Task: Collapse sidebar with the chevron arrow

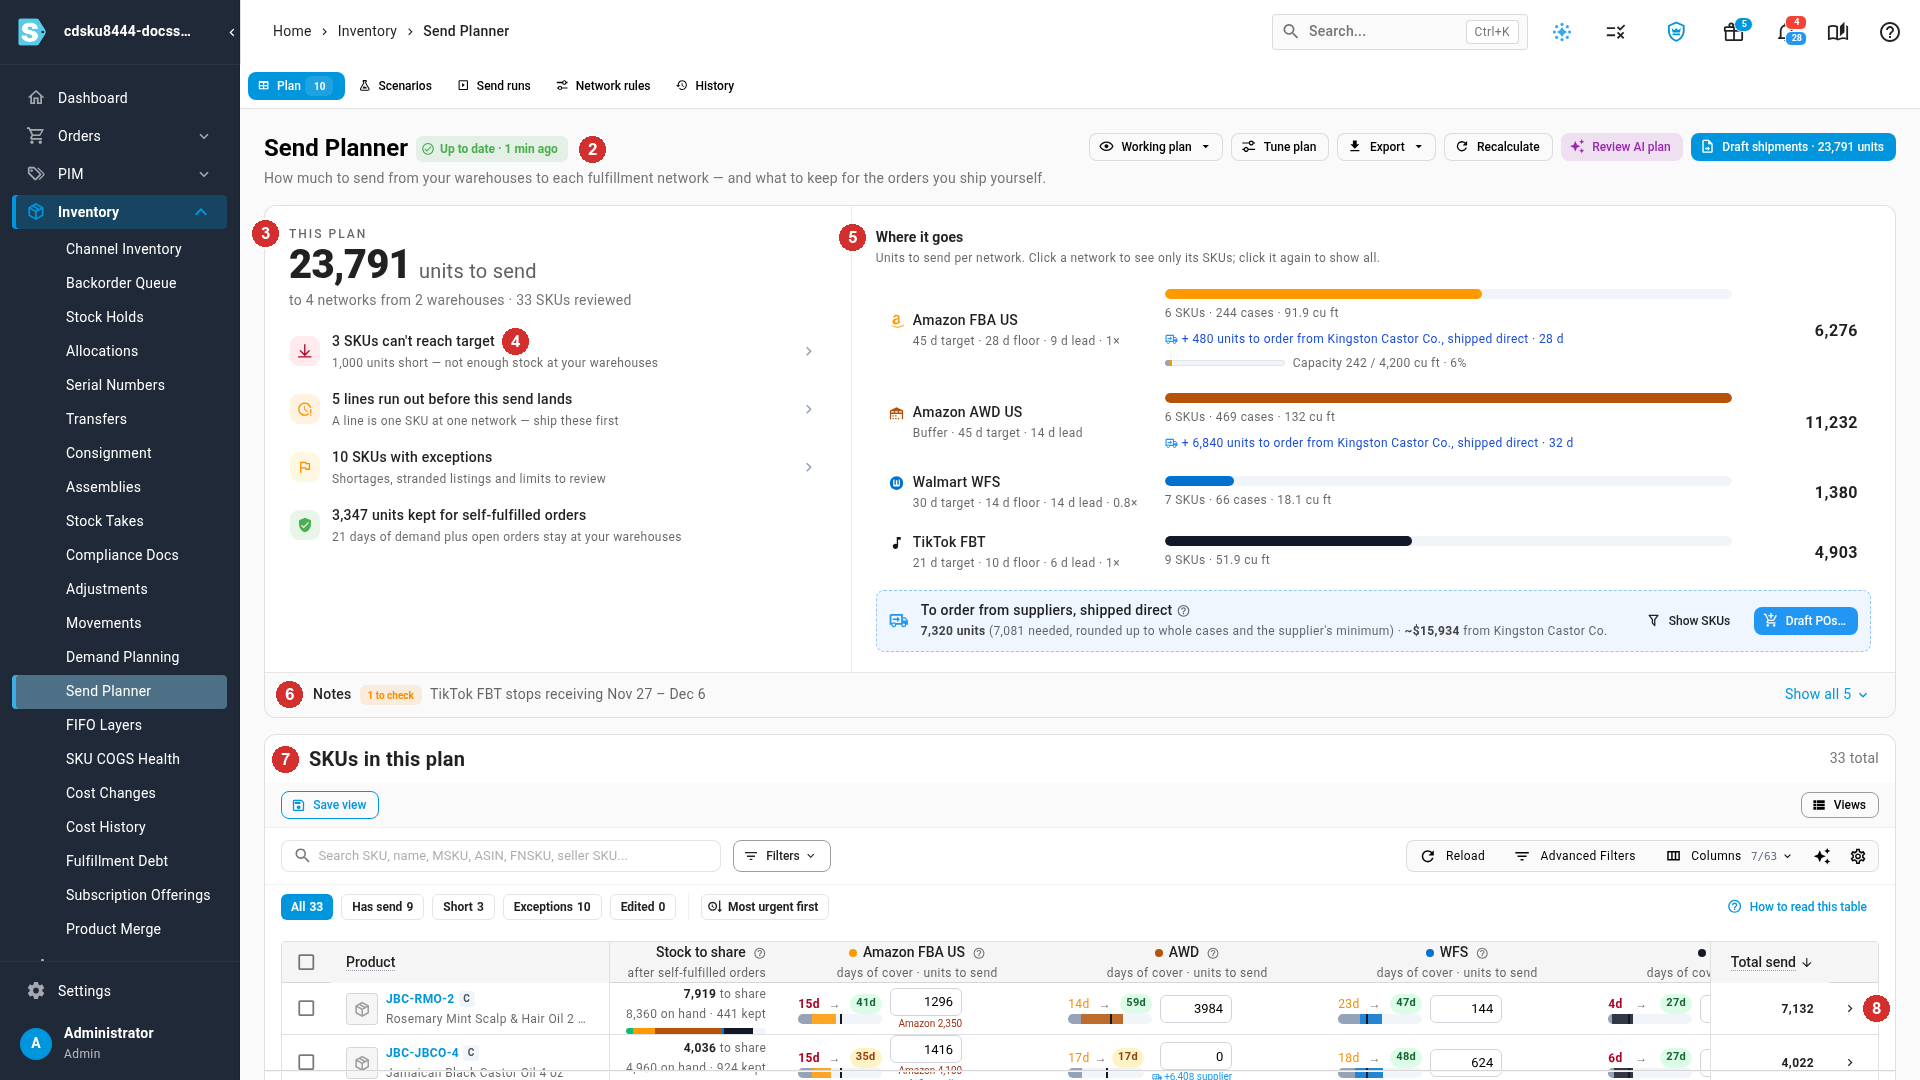Action: click(x=232, y=32)
